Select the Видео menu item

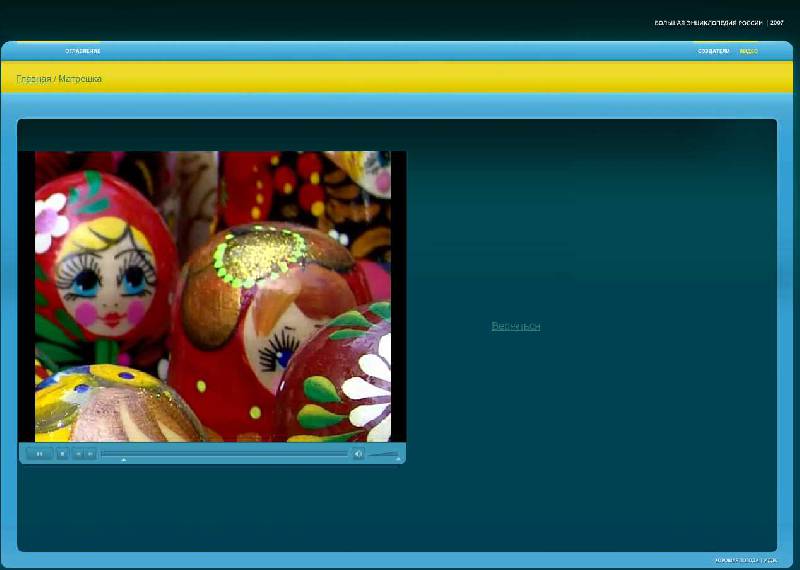(748, 51)
